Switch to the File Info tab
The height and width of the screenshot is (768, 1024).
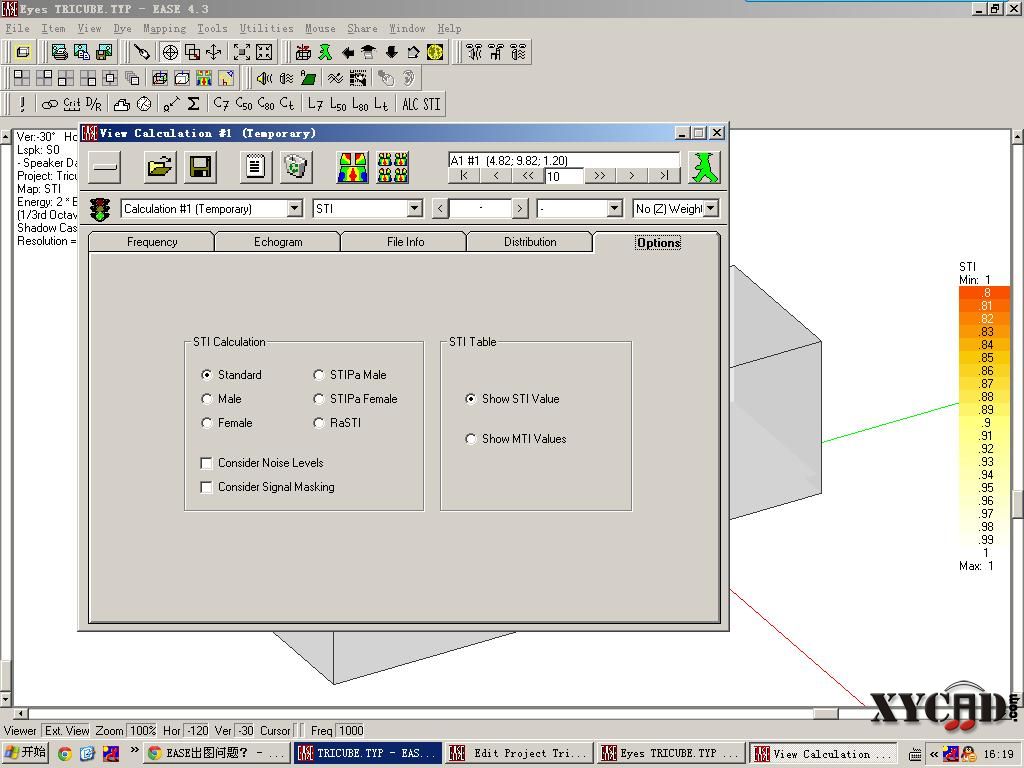tap(405, 242)
